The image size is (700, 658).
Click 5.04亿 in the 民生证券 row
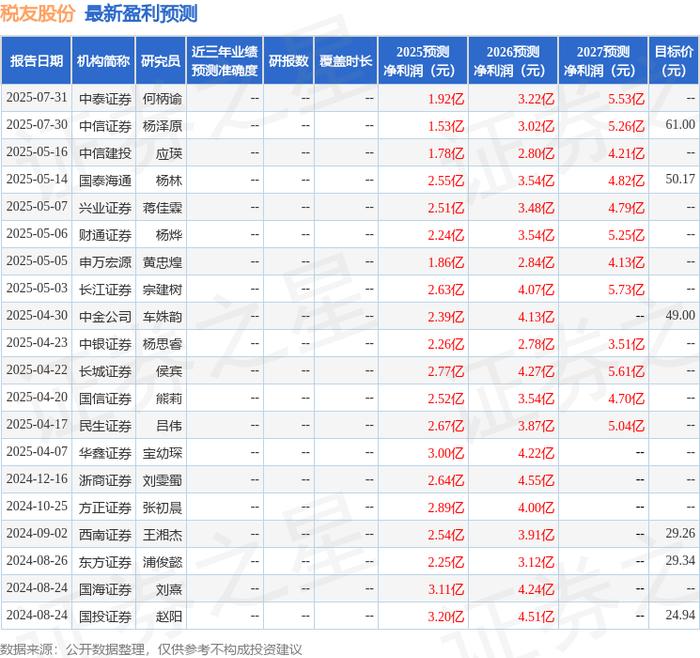626,426
